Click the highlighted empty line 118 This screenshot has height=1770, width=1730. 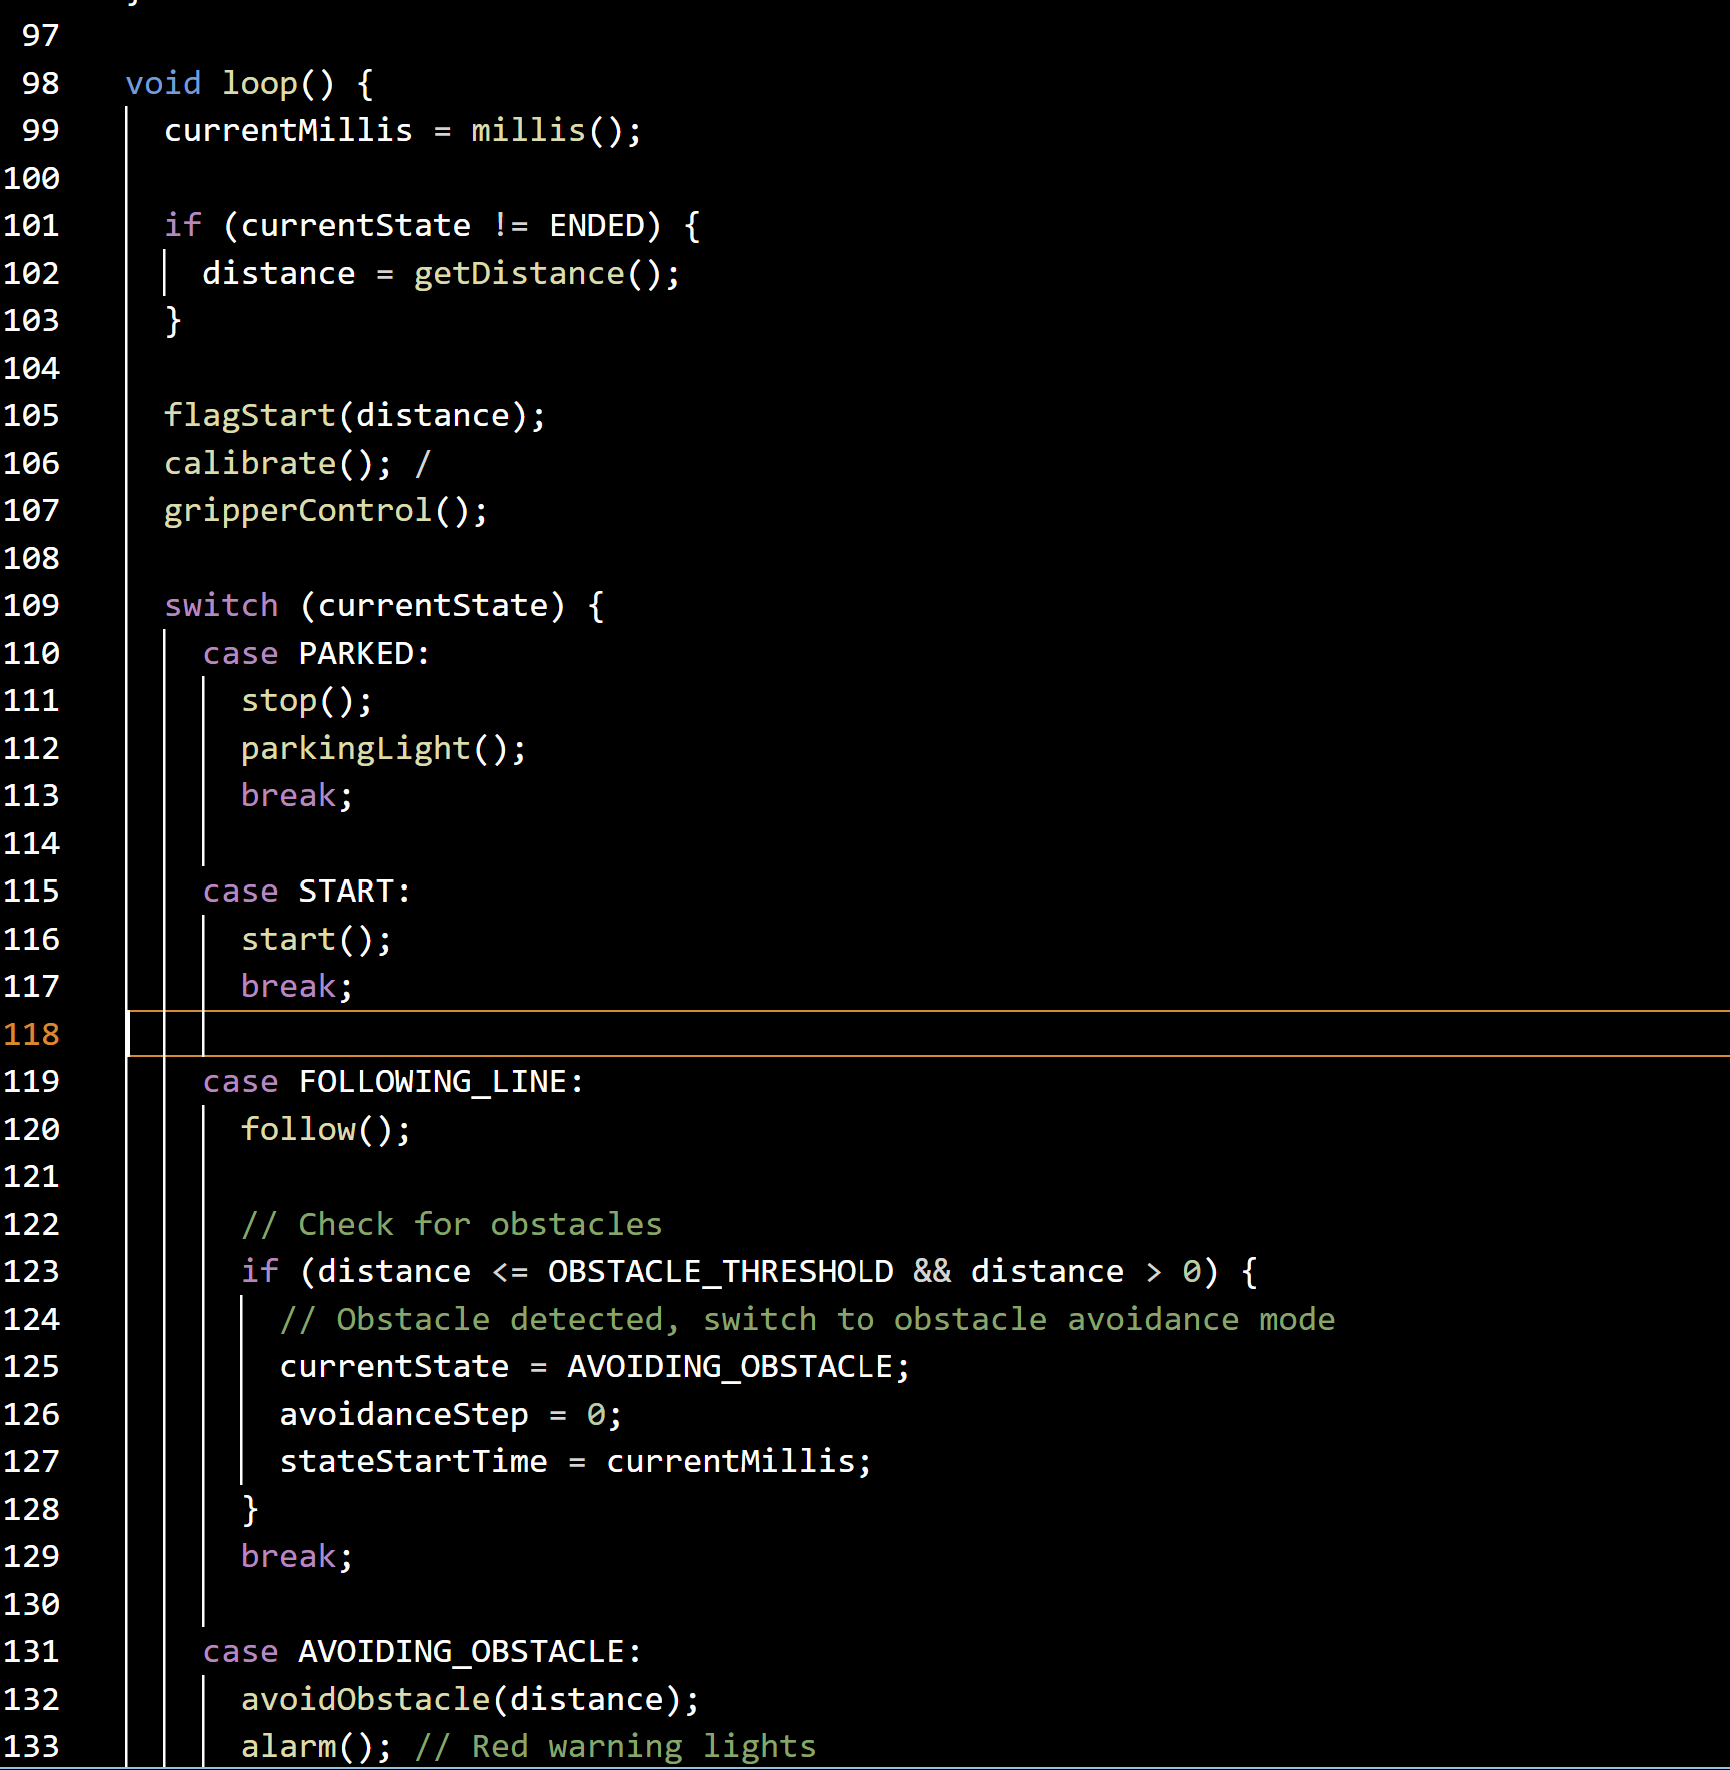tap(928, 1034)
